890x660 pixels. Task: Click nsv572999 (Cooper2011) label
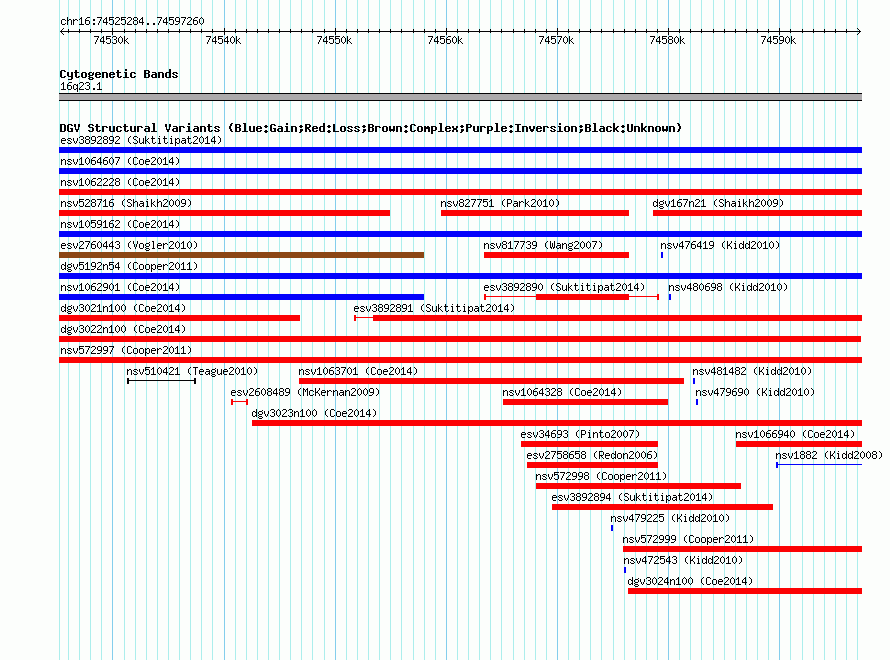click(688, 539)
